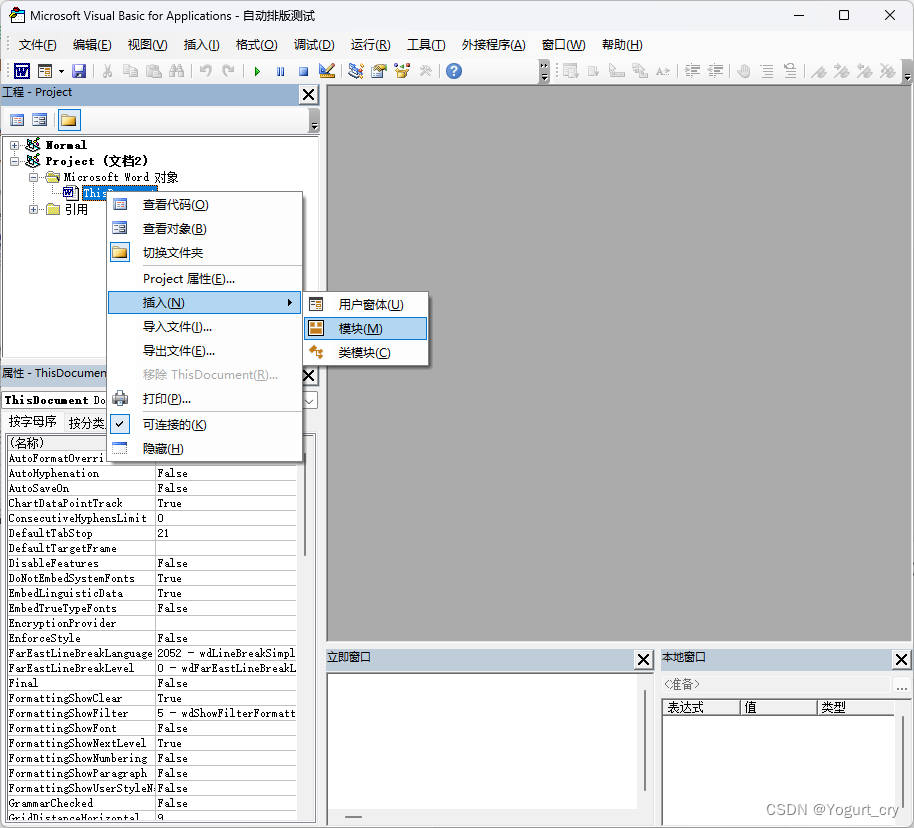Toggle the 可连接的(K) checked menu item
Viewport: 914px width, 828px height.
point(205,424)
